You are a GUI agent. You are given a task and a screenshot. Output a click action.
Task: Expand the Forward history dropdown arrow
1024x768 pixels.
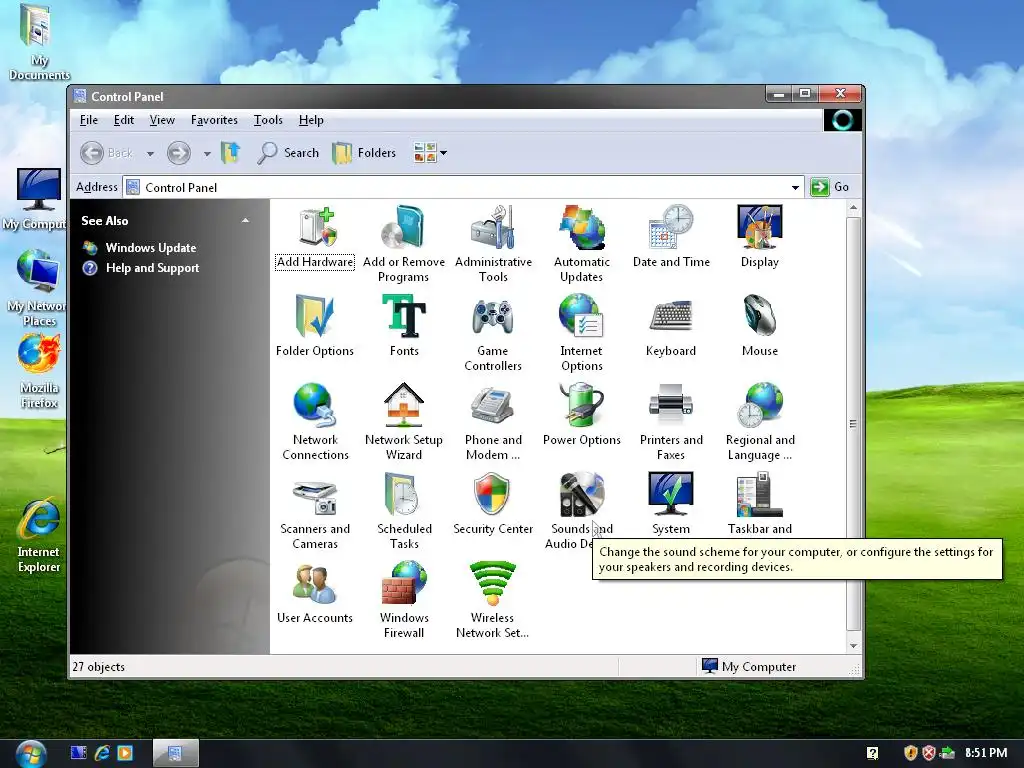pos(207,153)
